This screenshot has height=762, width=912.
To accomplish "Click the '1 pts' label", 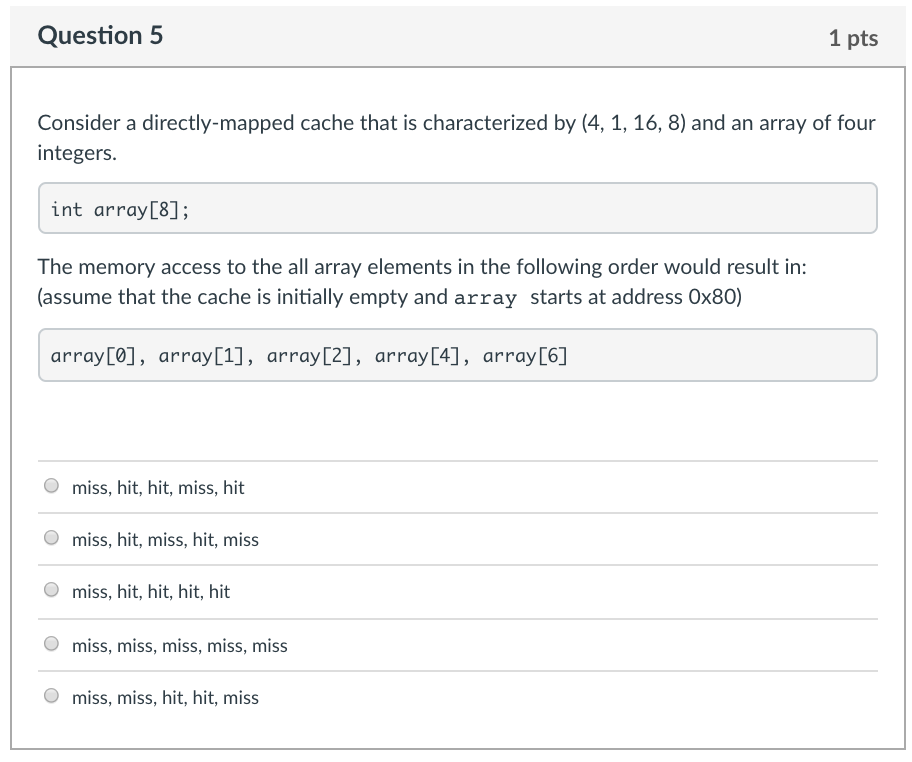I will coord(855,37).
